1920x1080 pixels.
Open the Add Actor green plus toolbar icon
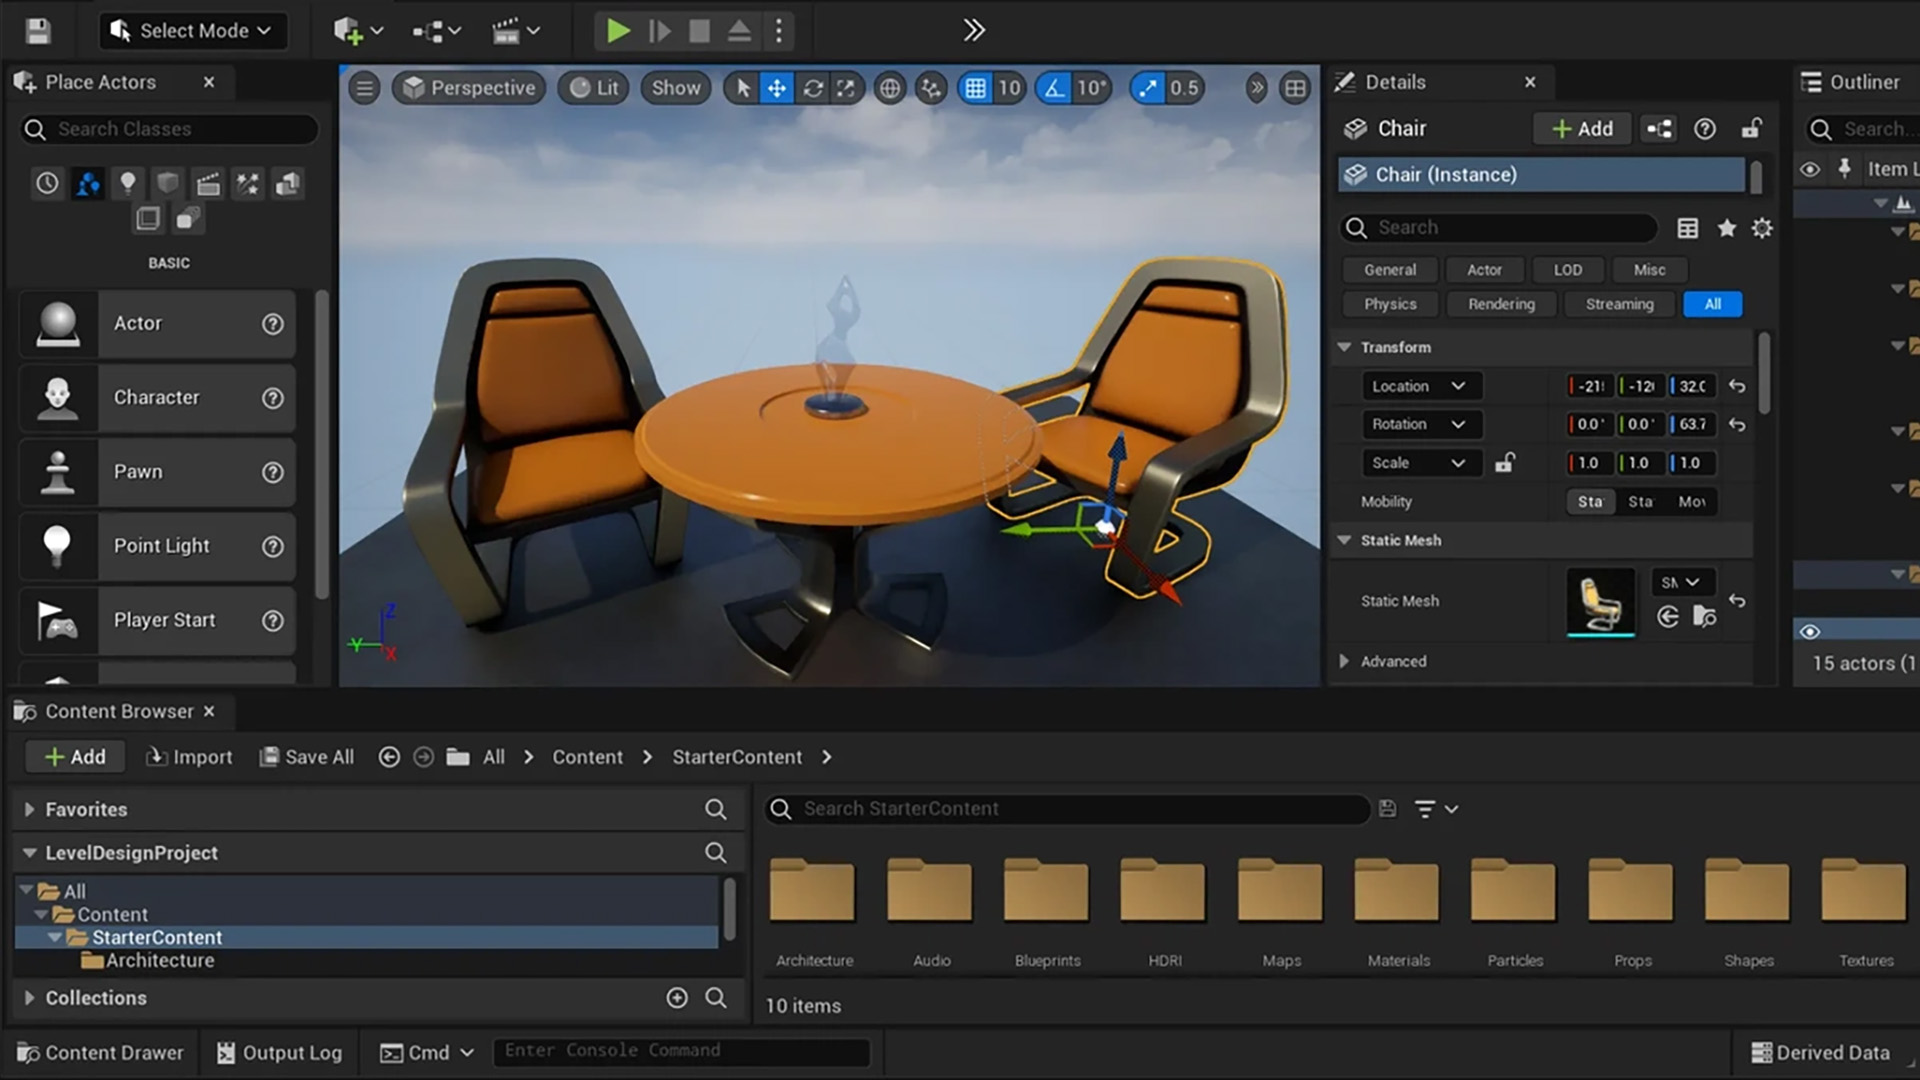click(x=348, y=30)
